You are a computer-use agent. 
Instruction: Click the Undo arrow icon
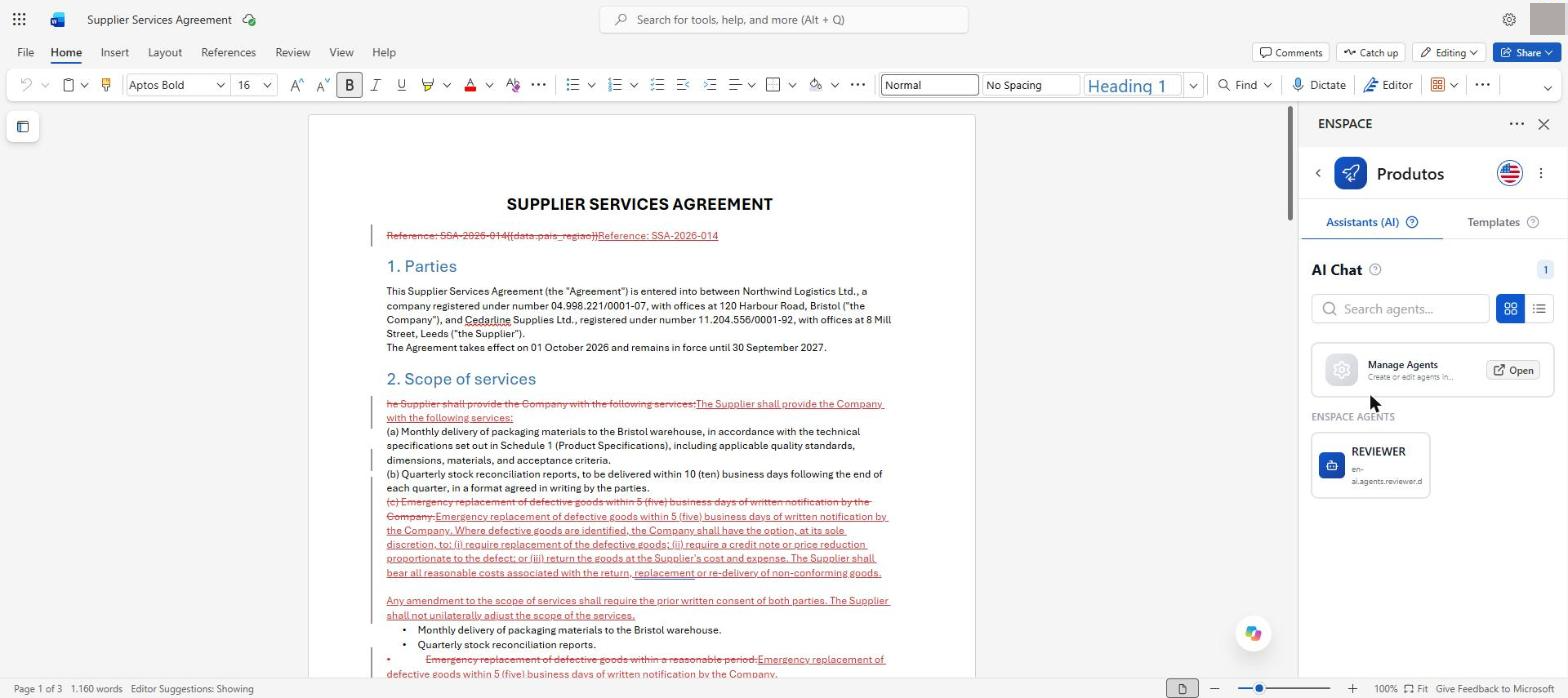coord(26,85)
